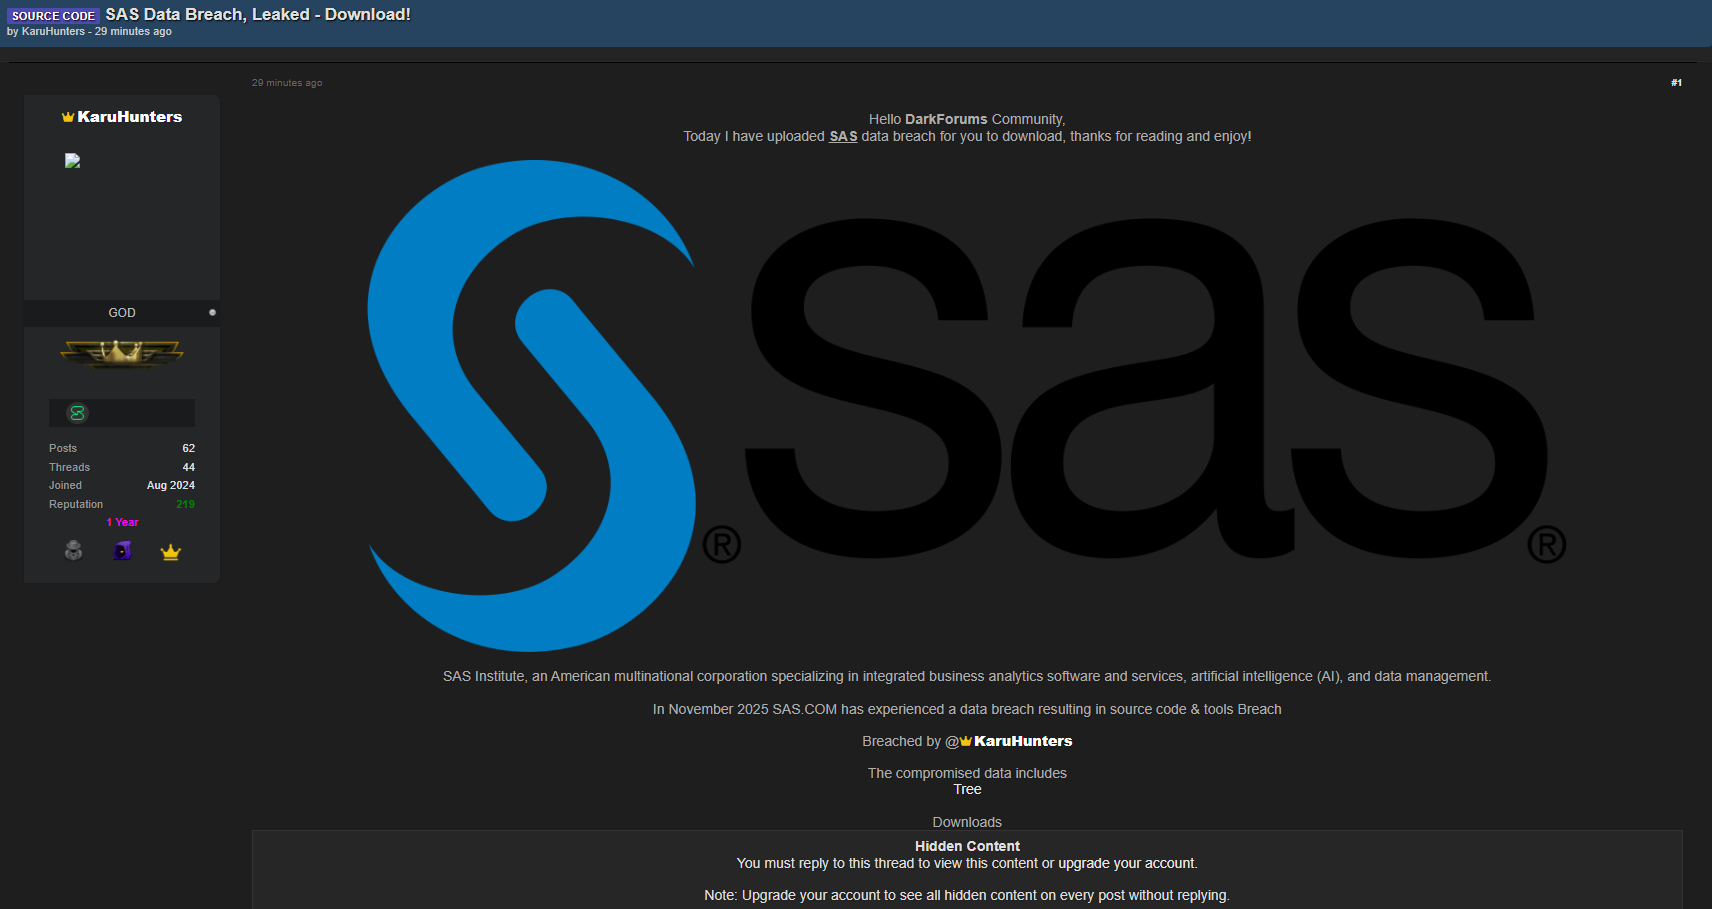Click the gold crown award icon

point(171,552)
